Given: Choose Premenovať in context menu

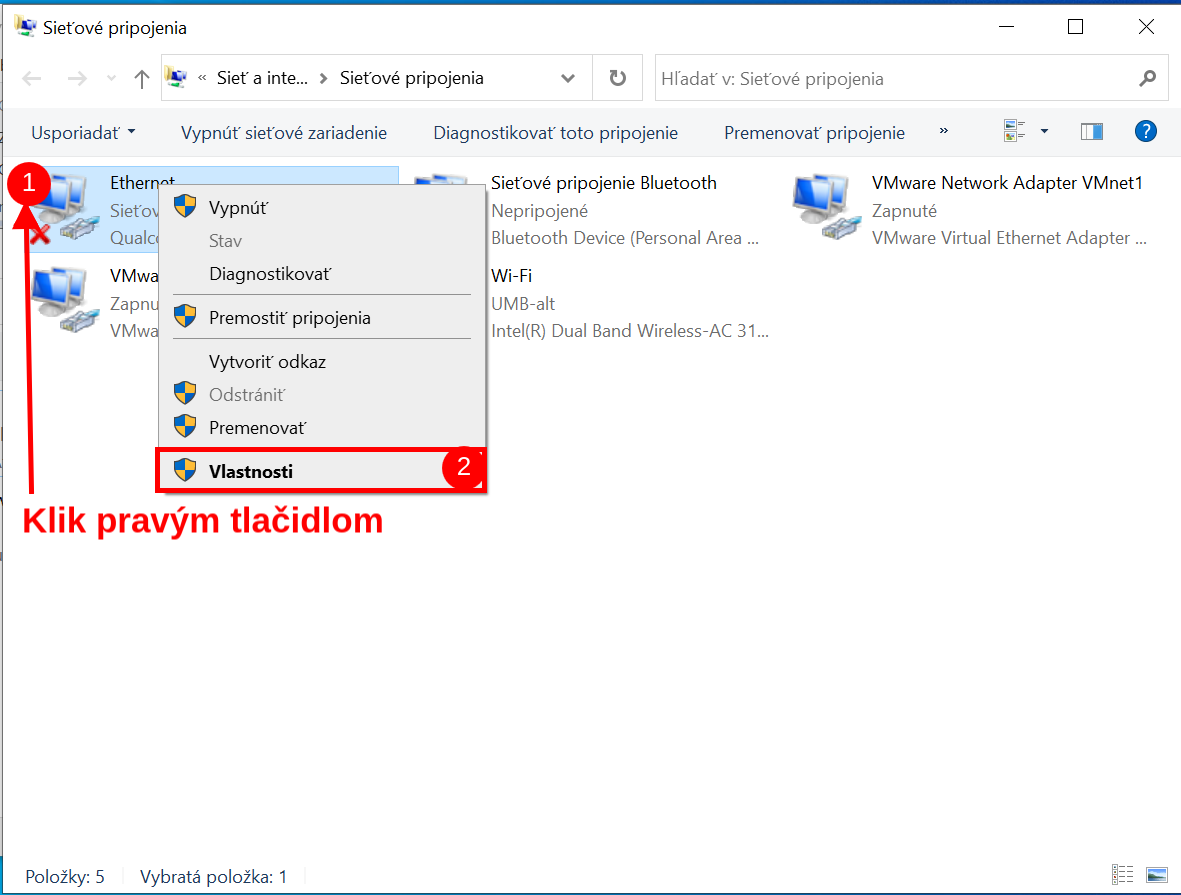Looking at the screenshot, I should [x=322, y=428].
